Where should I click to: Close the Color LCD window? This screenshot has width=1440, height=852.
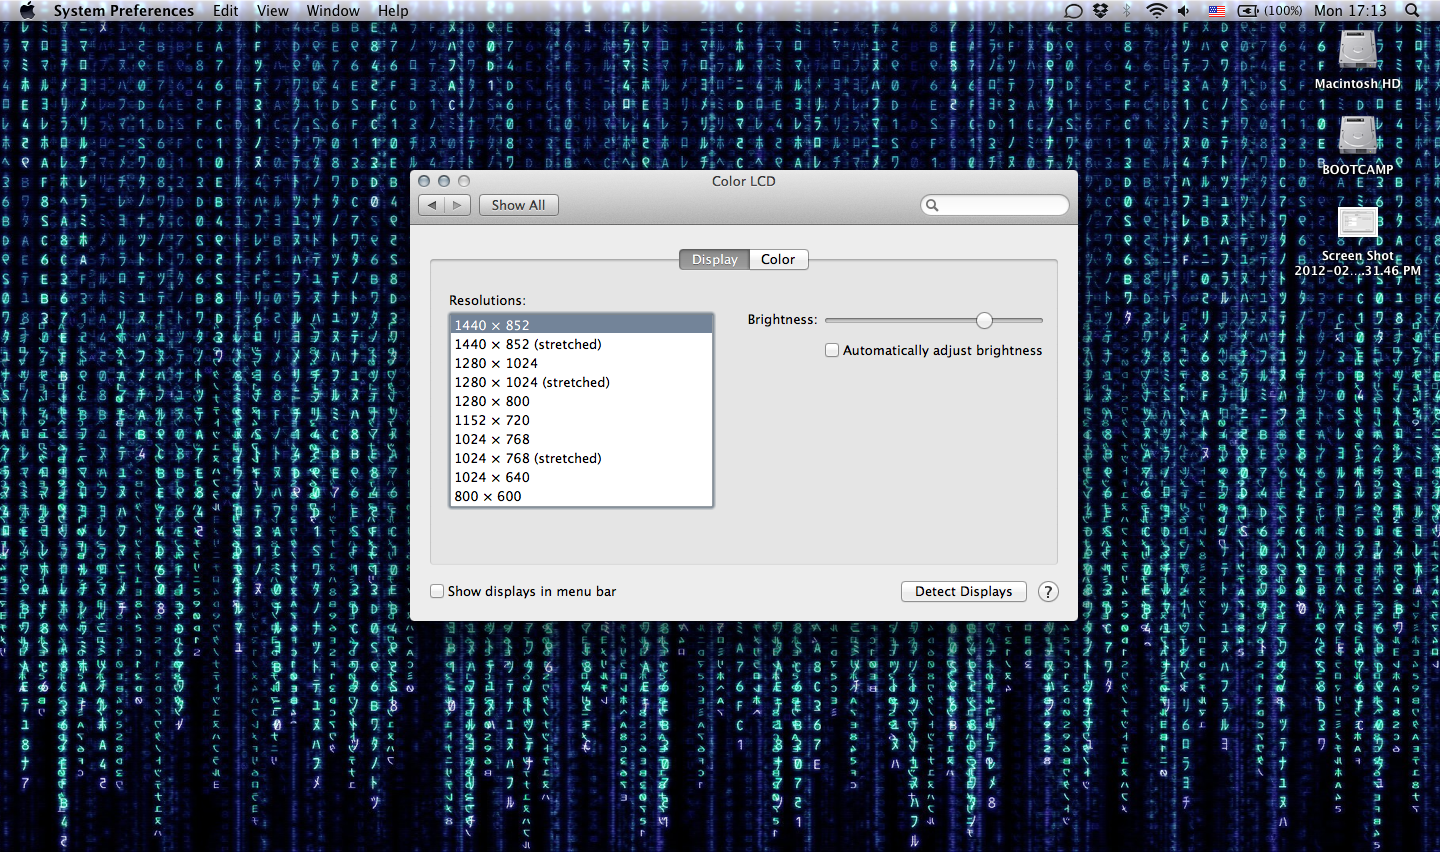[x=424, y=181]
